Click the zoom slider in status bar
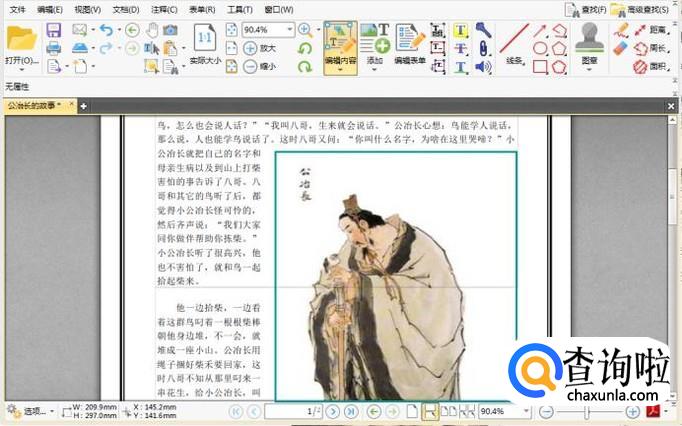Viewport: 682px width, 426px height. click(x=587, y=411)
